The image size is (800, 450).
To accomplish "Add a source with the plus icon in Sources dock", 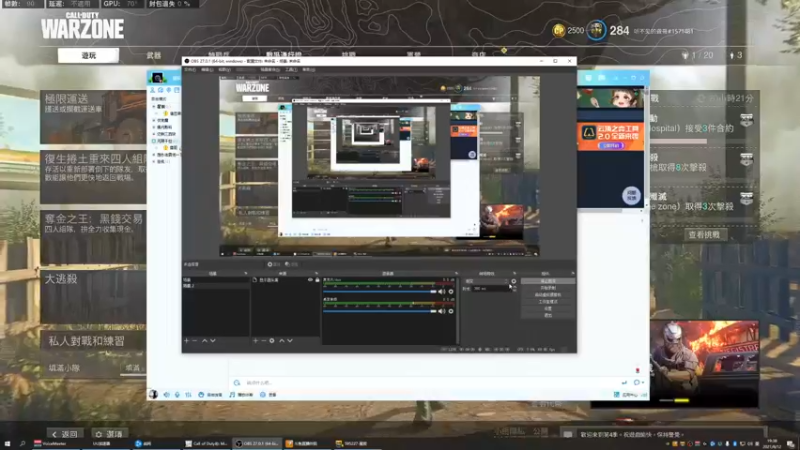I will click(x=256, y=340).
